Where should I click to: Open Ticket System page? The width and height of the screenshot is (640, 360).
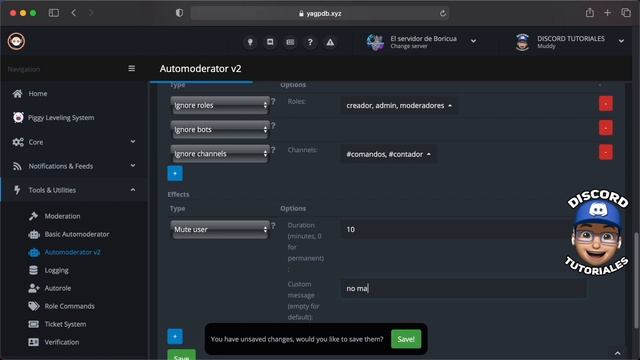[65, 324]
